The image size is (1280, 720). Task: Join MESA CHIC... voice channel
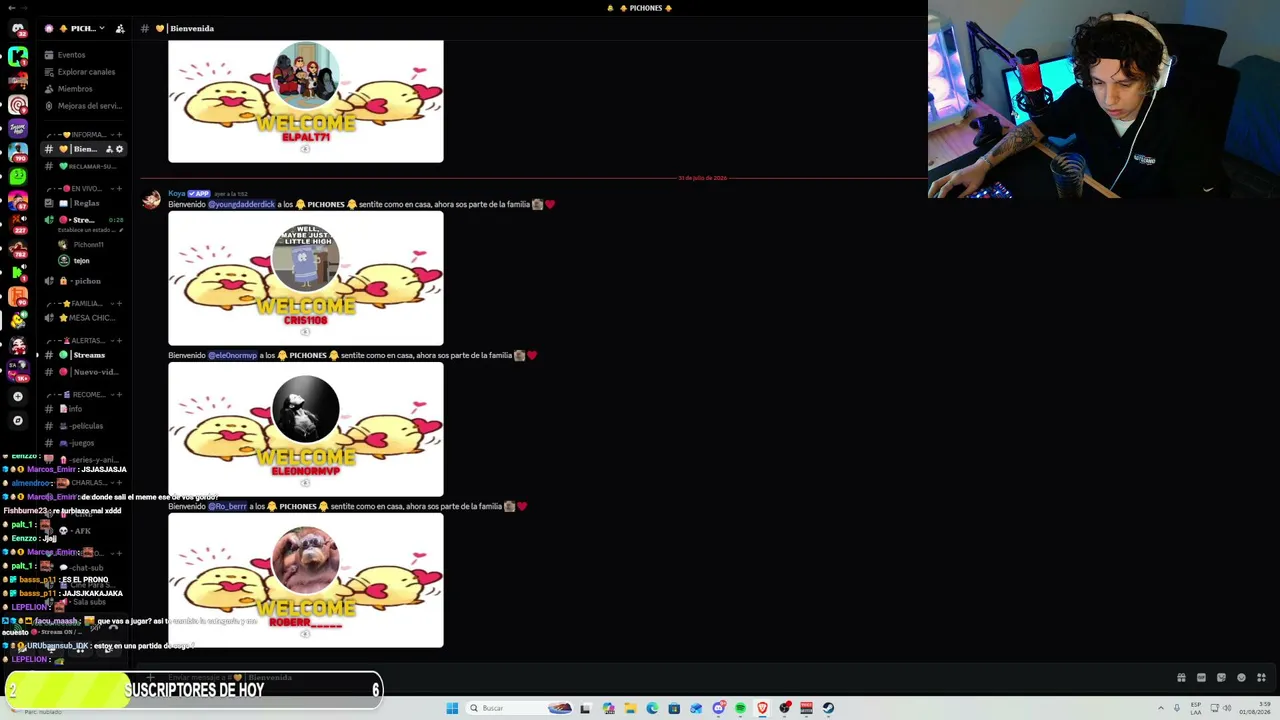(84, 318)
